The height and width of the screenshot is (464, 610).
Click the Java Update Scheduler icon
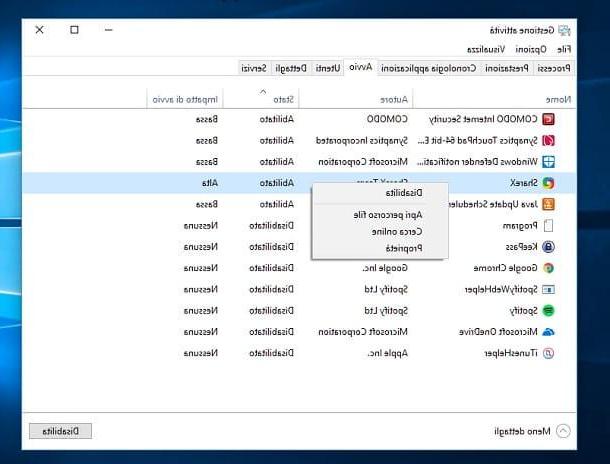(x=548, y=204)
